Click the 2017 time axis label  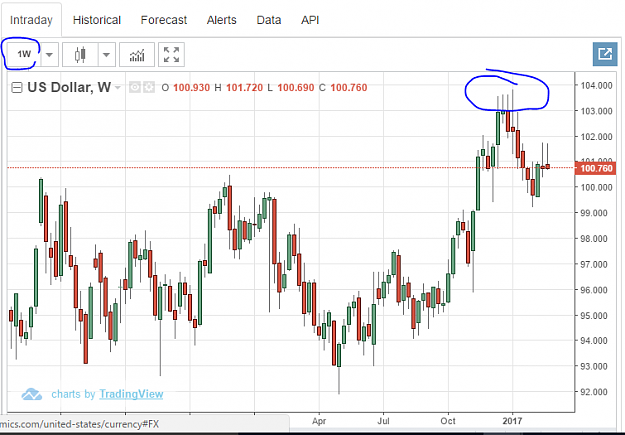pyautogui.click(x=512, y=421)
